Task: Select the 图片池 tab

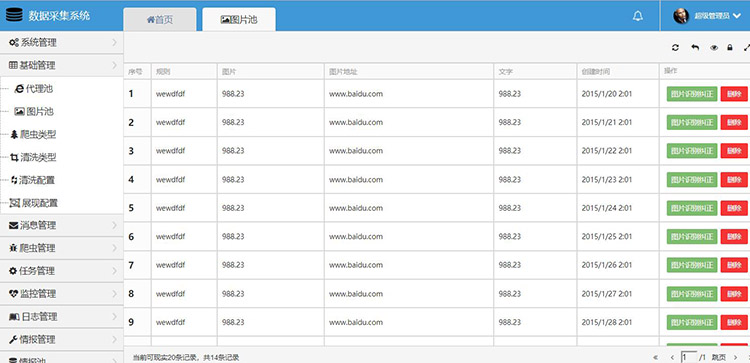Action: pyautogui.click(x=239, y=20)
